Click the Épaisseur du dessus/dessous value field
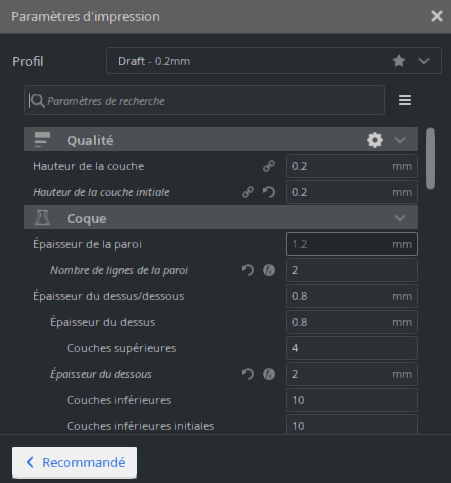The width and height of the screenshot is (451, 483). click(352, 296)
